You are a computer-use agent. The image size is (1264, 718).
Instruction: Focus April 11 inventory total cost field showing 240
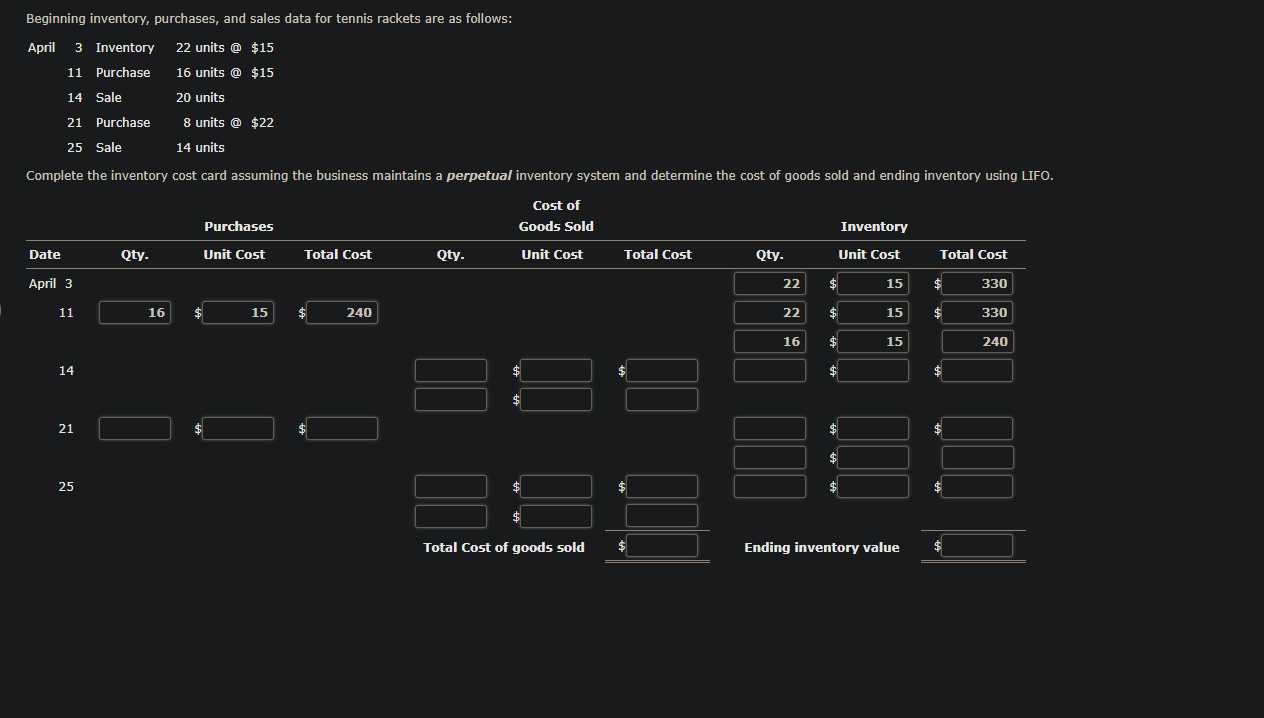pyautogui.click(x=977, y=342)
